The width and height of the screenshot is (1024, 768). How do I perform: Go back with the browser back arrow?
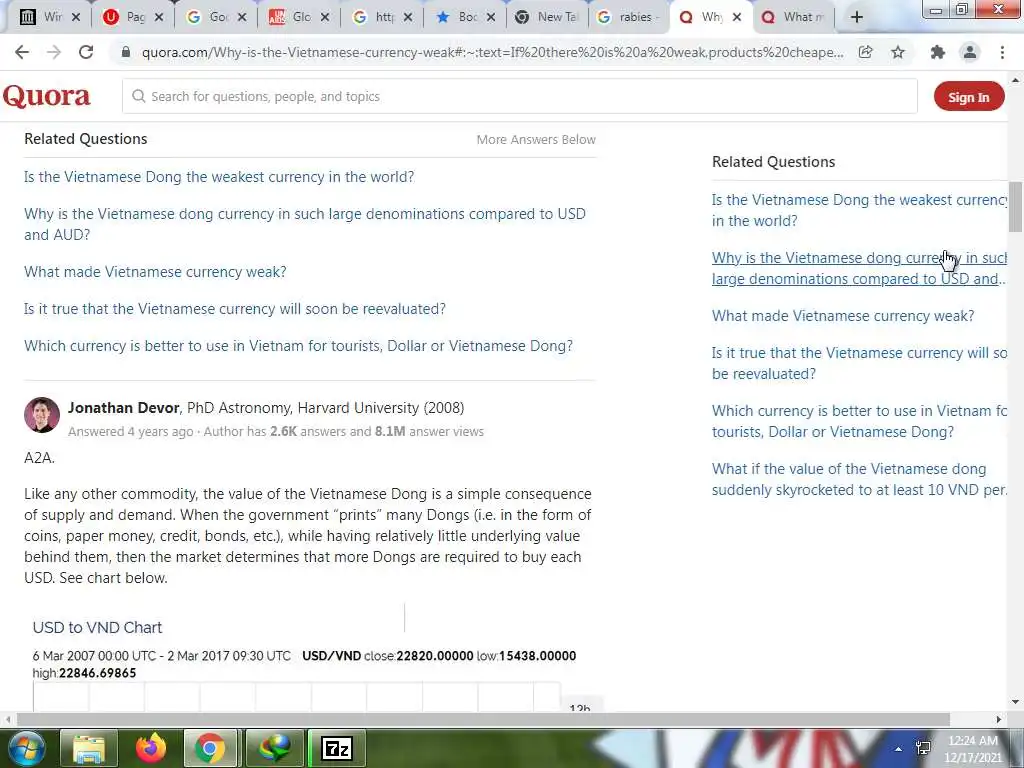pos(22,52)
